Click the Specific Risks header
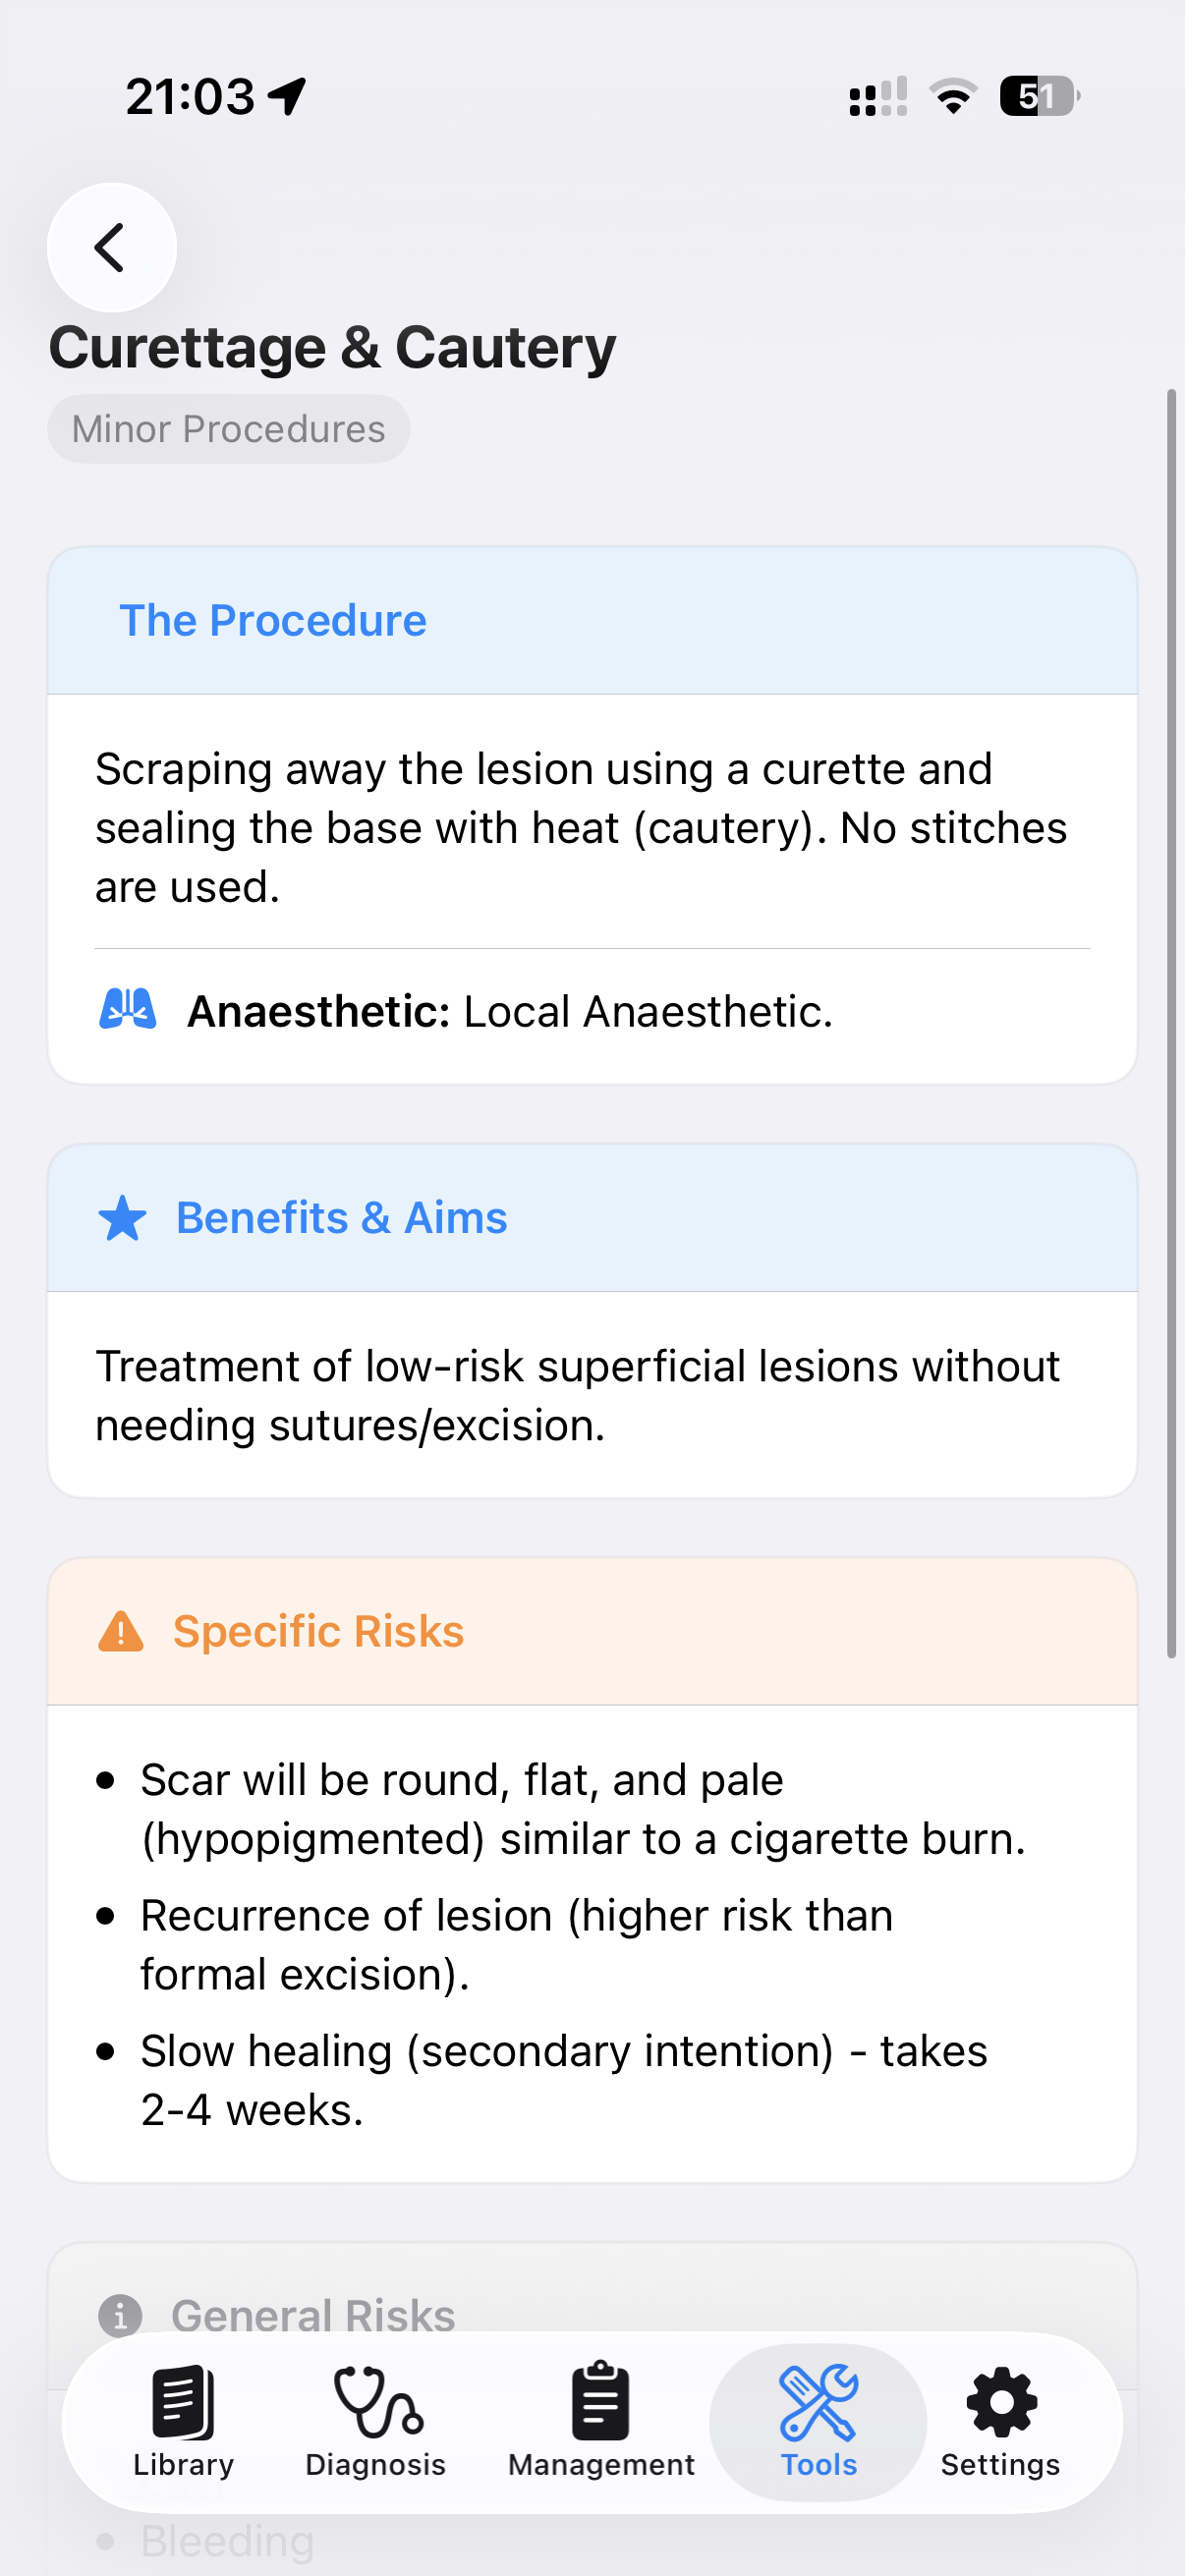Screen dimensions: 1185x2576 (318, 1631)
